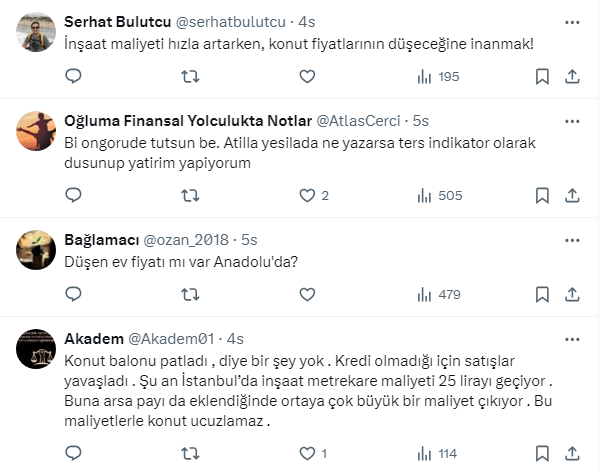Like the AtlasCerci tweet with 2 likes
604x472 pixels.
tap(307, 196)
